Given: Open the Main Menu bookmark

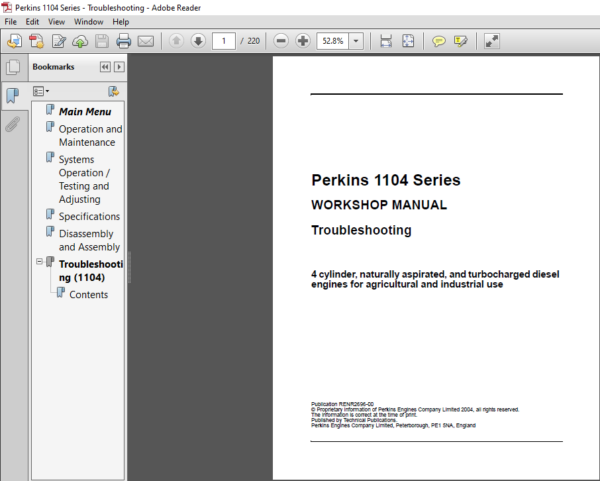Looking at the screenshot, I should tap(85, 112).
